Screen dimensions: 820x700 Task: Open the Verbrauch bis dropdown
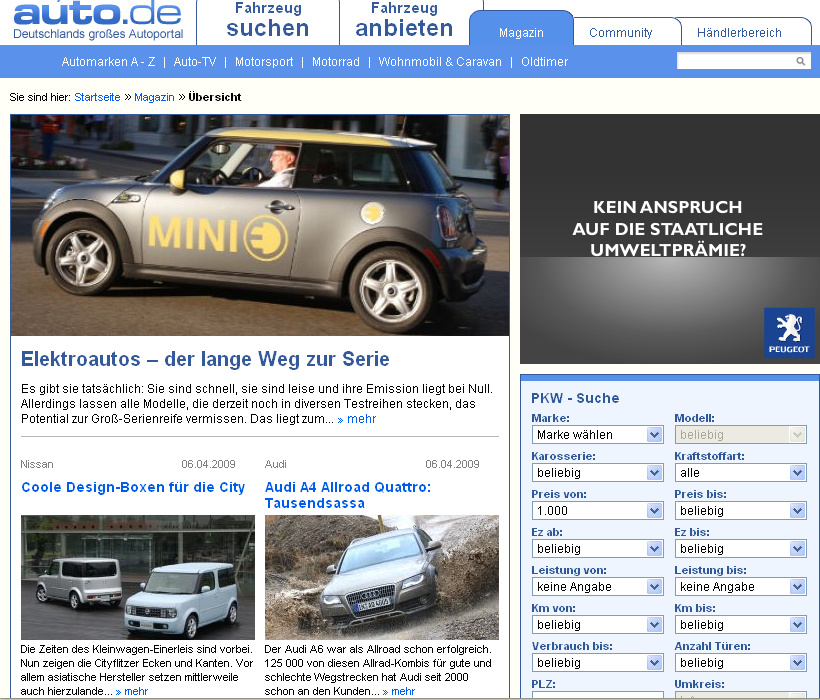coord(597,663)
